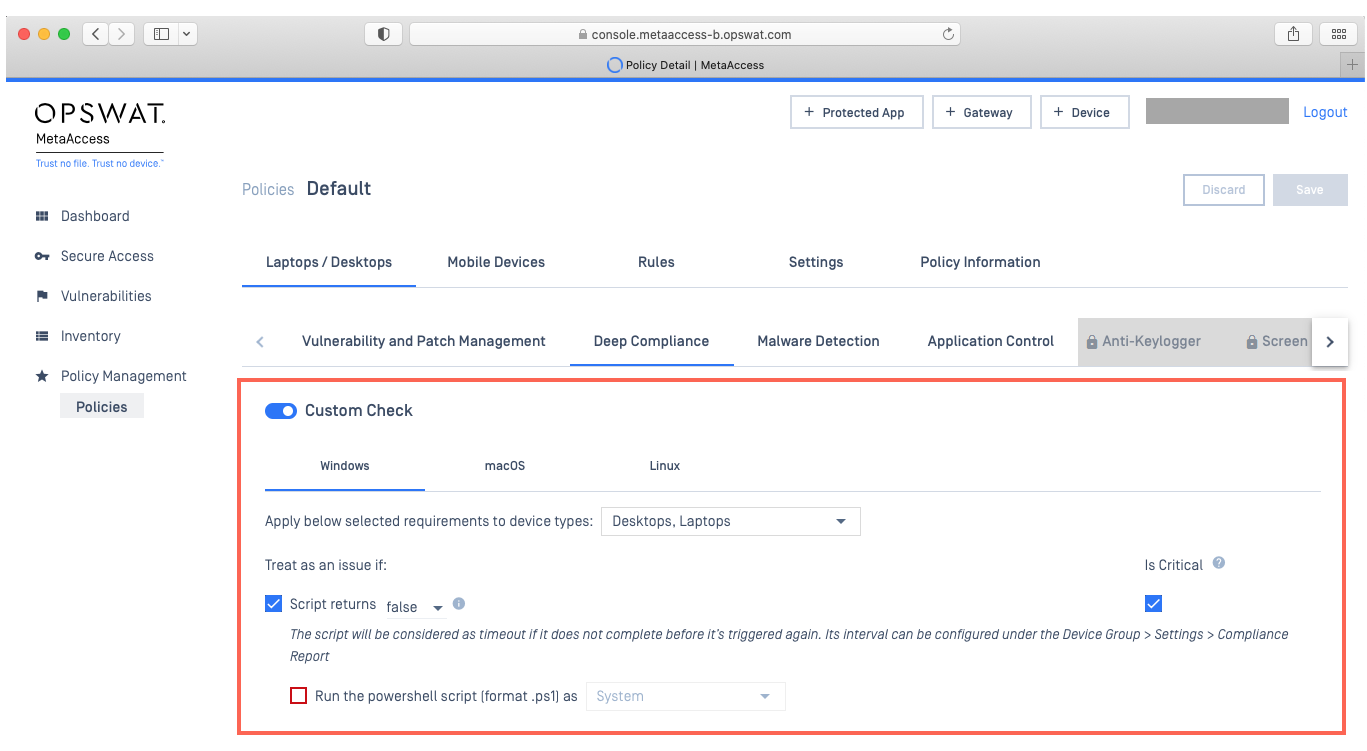Screen dimensions: 1367x751
Task: Click the Policies breadcrumb link
Action: [x=268, y=189]
